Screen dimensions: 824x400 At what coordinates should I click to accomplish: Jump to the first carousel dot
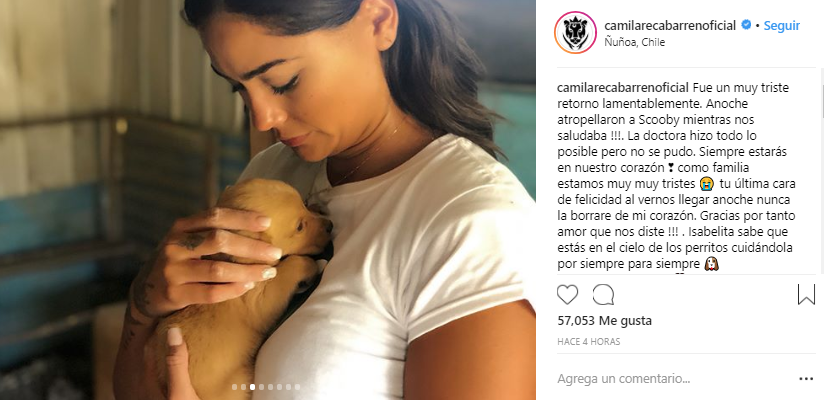pyautogui.click(x=235, y=387)
